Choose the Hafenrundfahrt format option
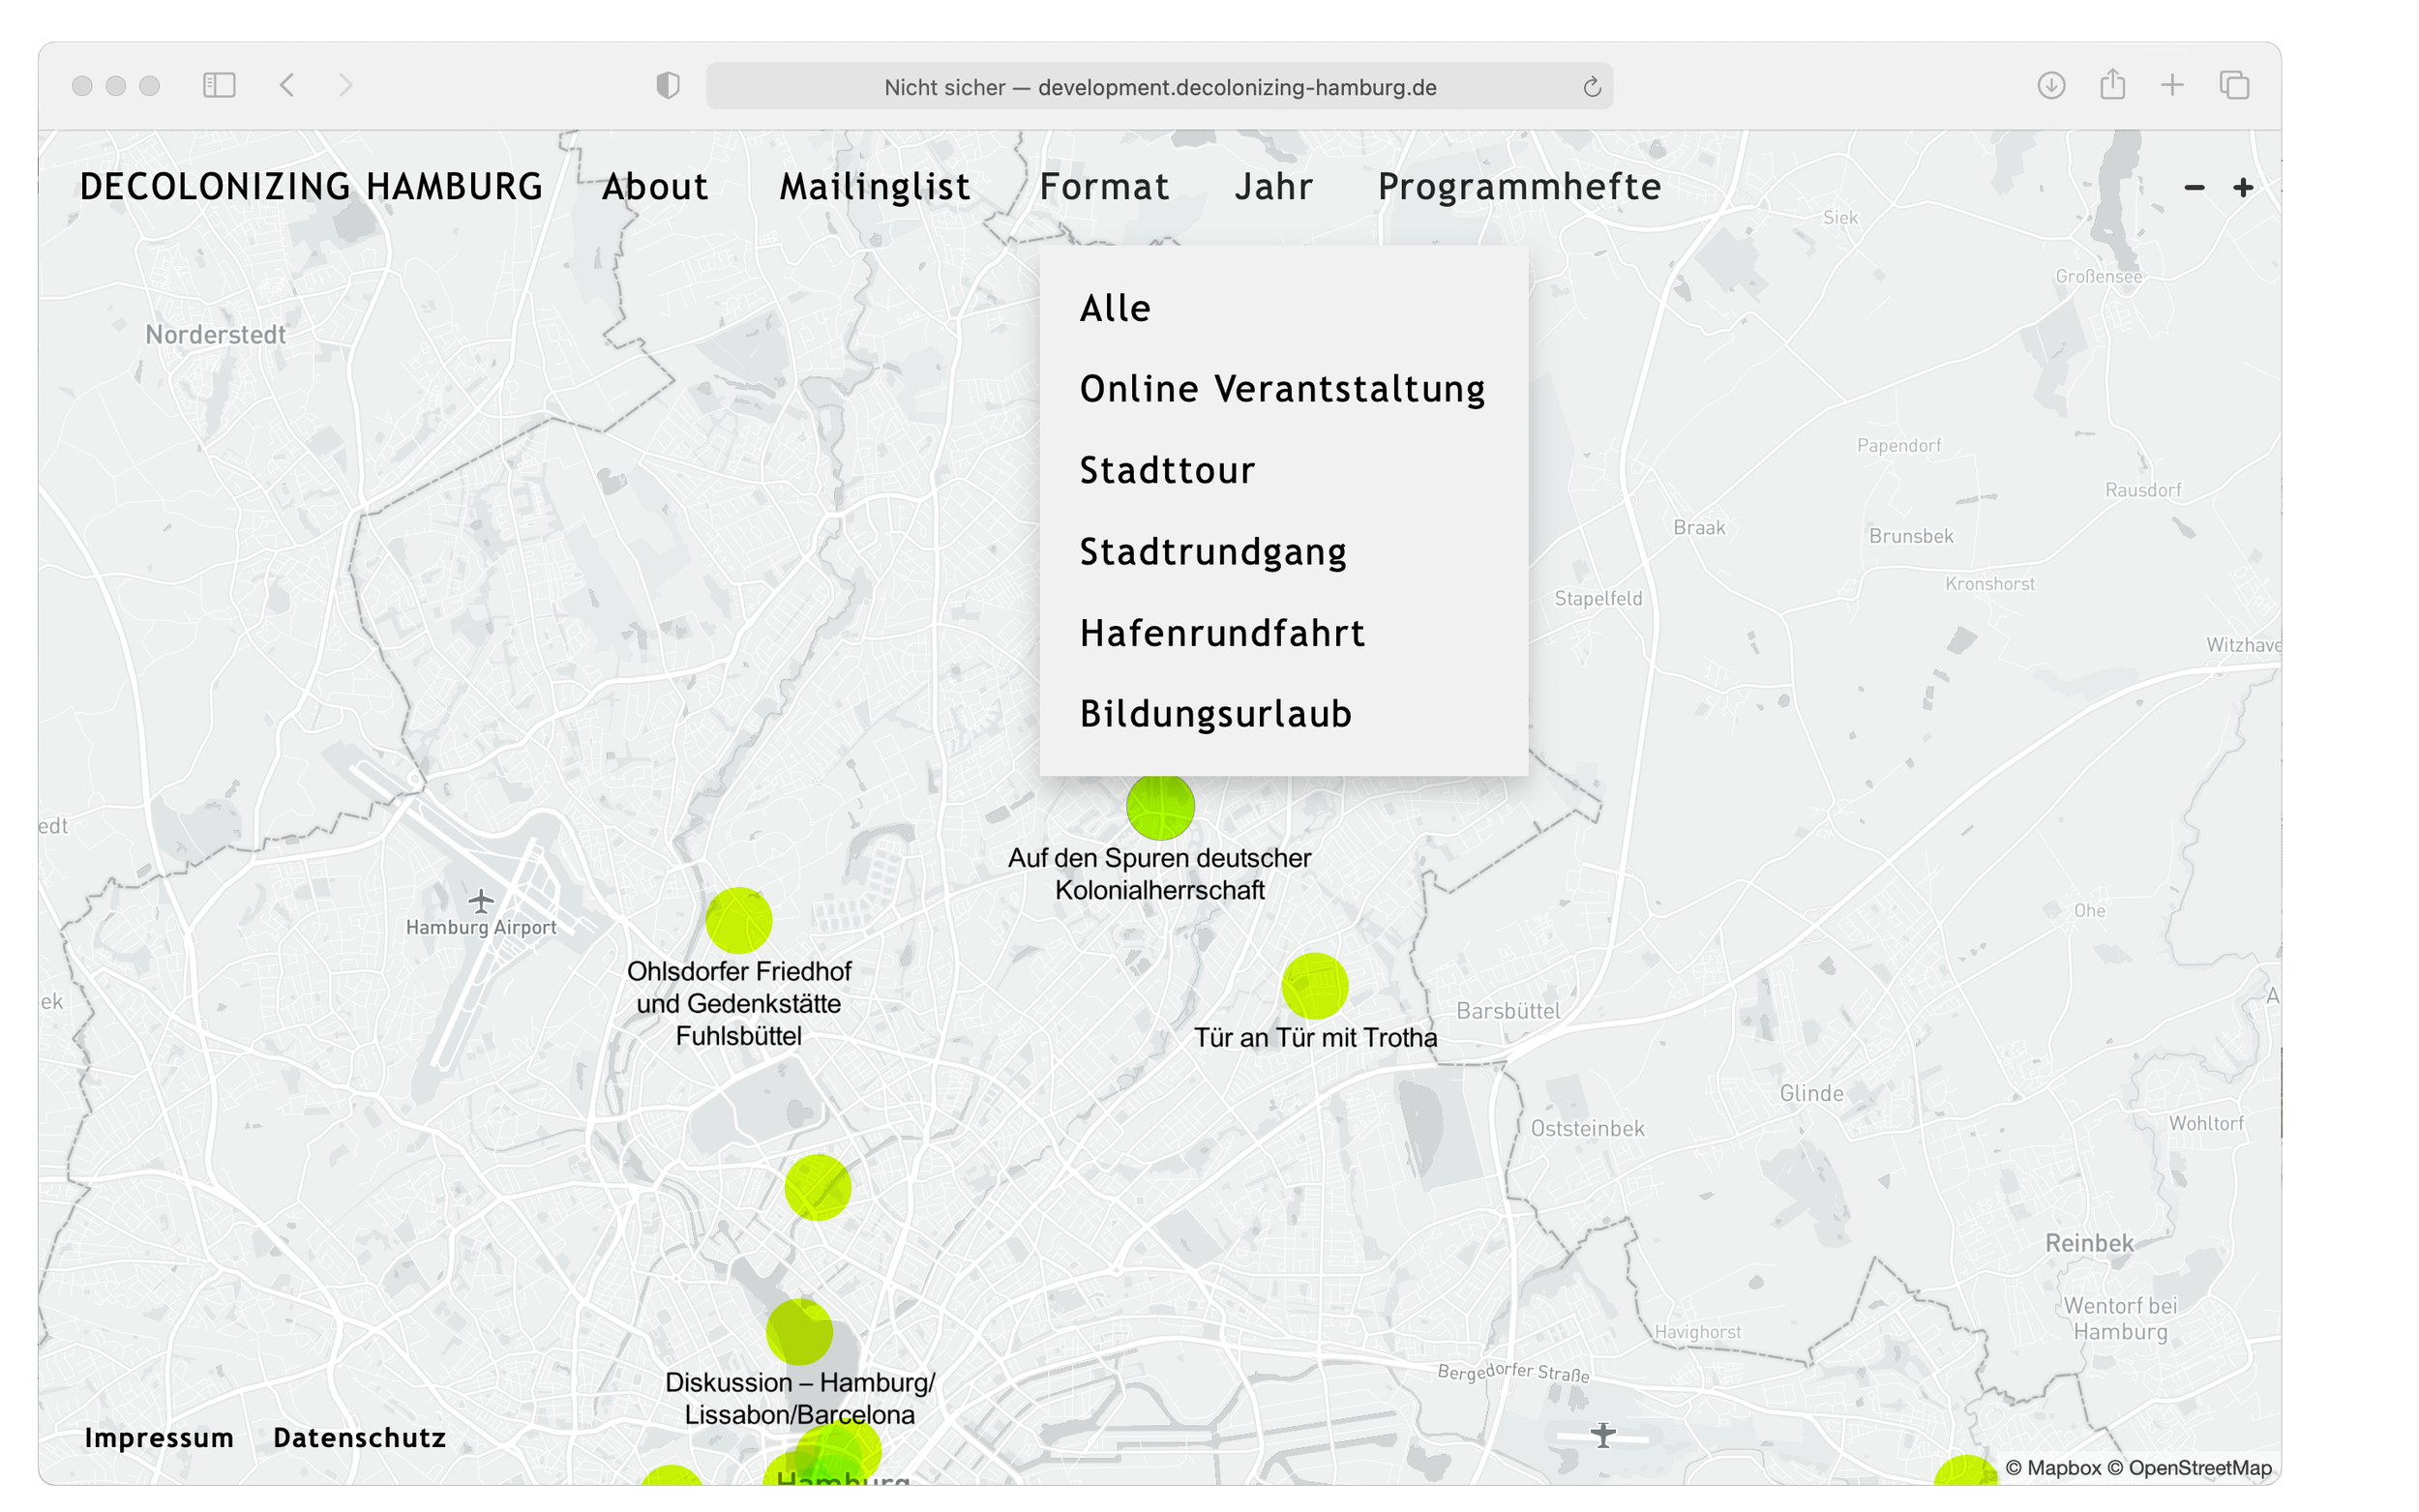Viewport: 2419px width, 1512px height. (x=1222, y=633)
